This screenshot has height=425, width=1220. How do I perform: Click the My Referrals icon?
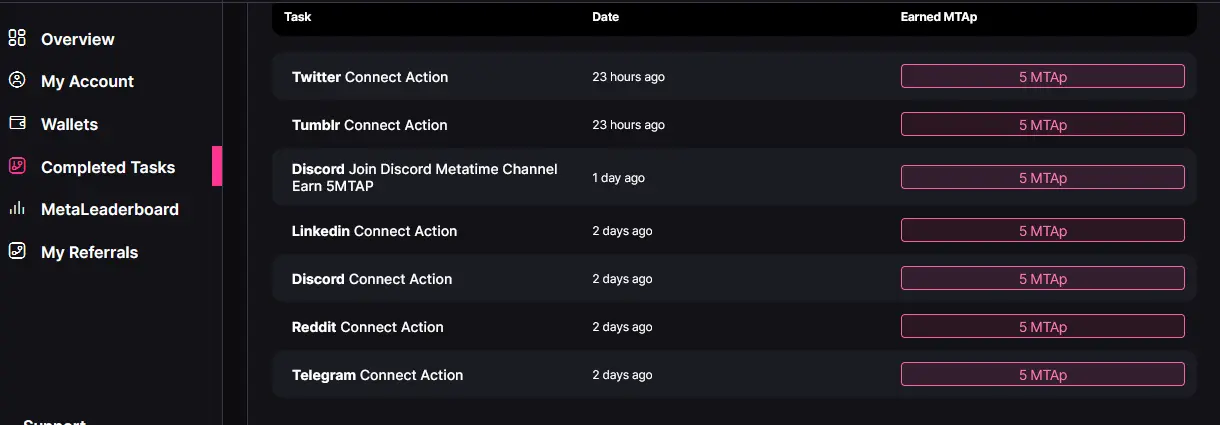click(17, 252)
